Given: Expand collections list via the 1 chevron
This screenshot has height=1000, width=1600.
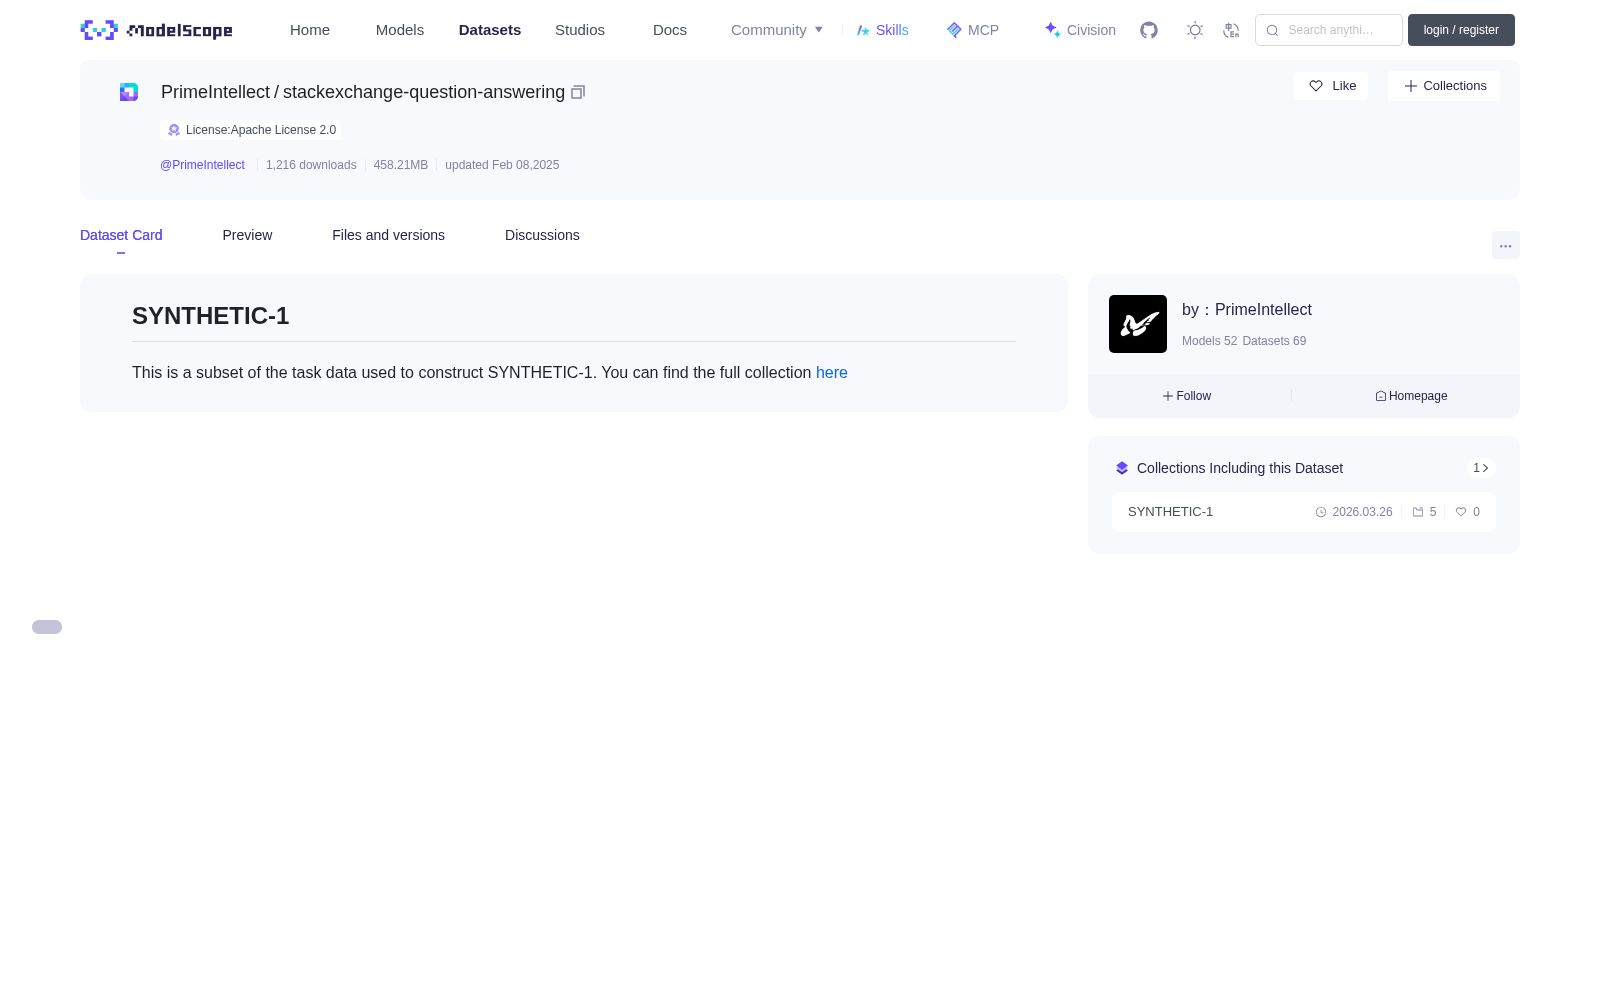Looking at the screenshot, I should pyautogui.click(x=1481, y=468).
